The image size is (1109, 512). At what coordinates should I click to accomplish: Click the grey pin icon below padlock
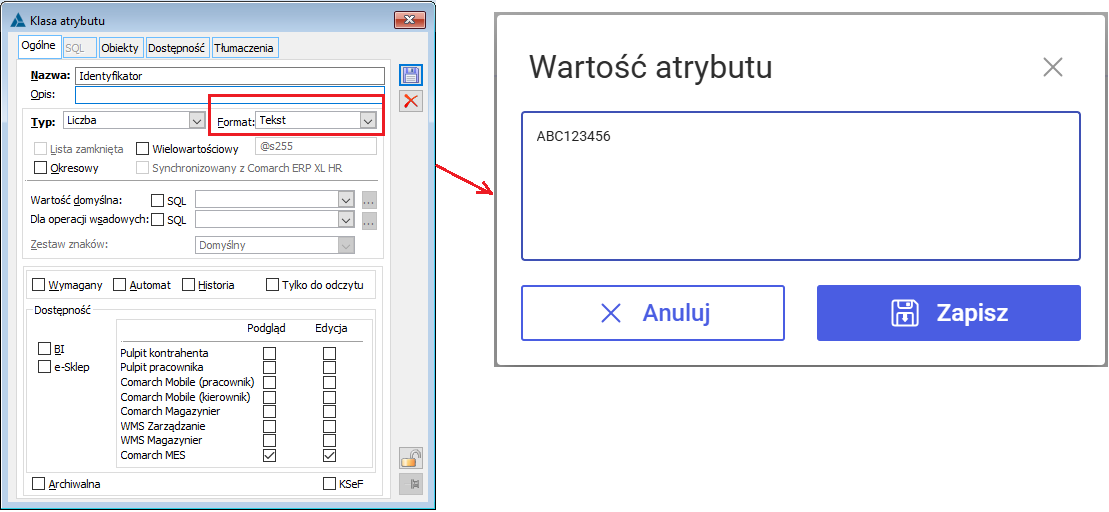point(411,484)
